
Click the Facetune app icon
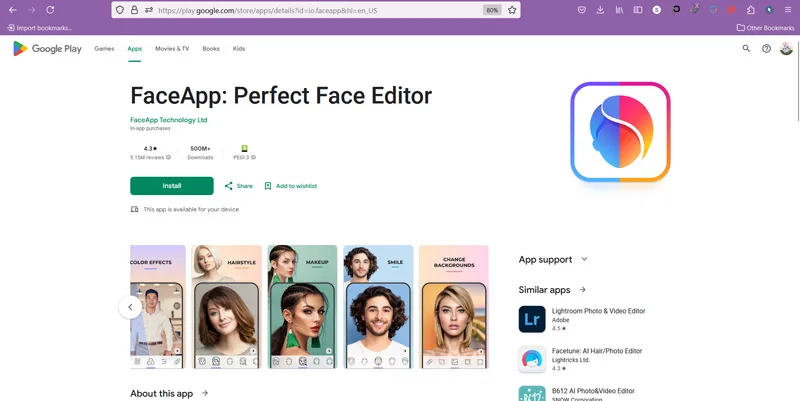point(532,359)
